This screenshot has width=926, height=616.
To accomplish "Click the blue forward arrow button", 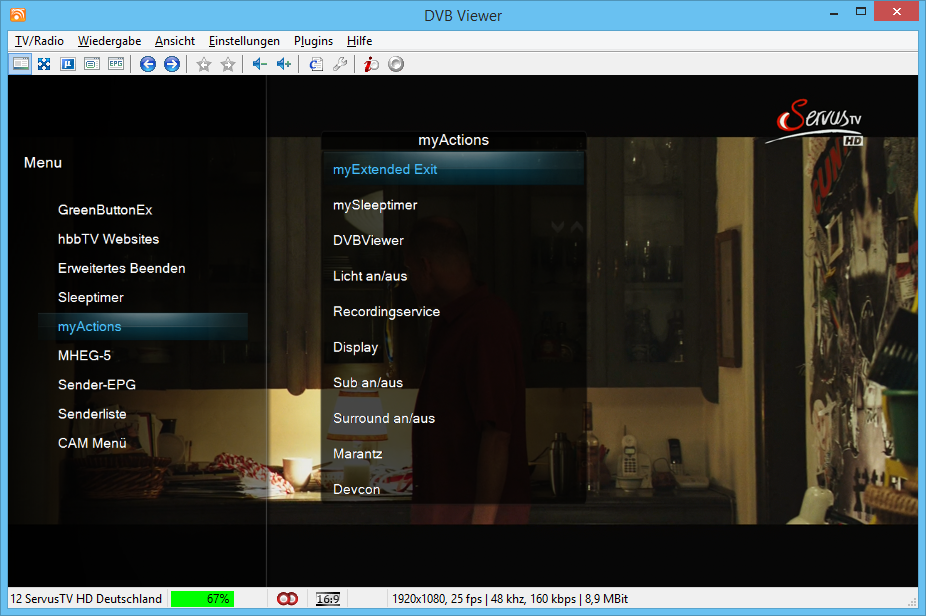I will coord(172,64).
